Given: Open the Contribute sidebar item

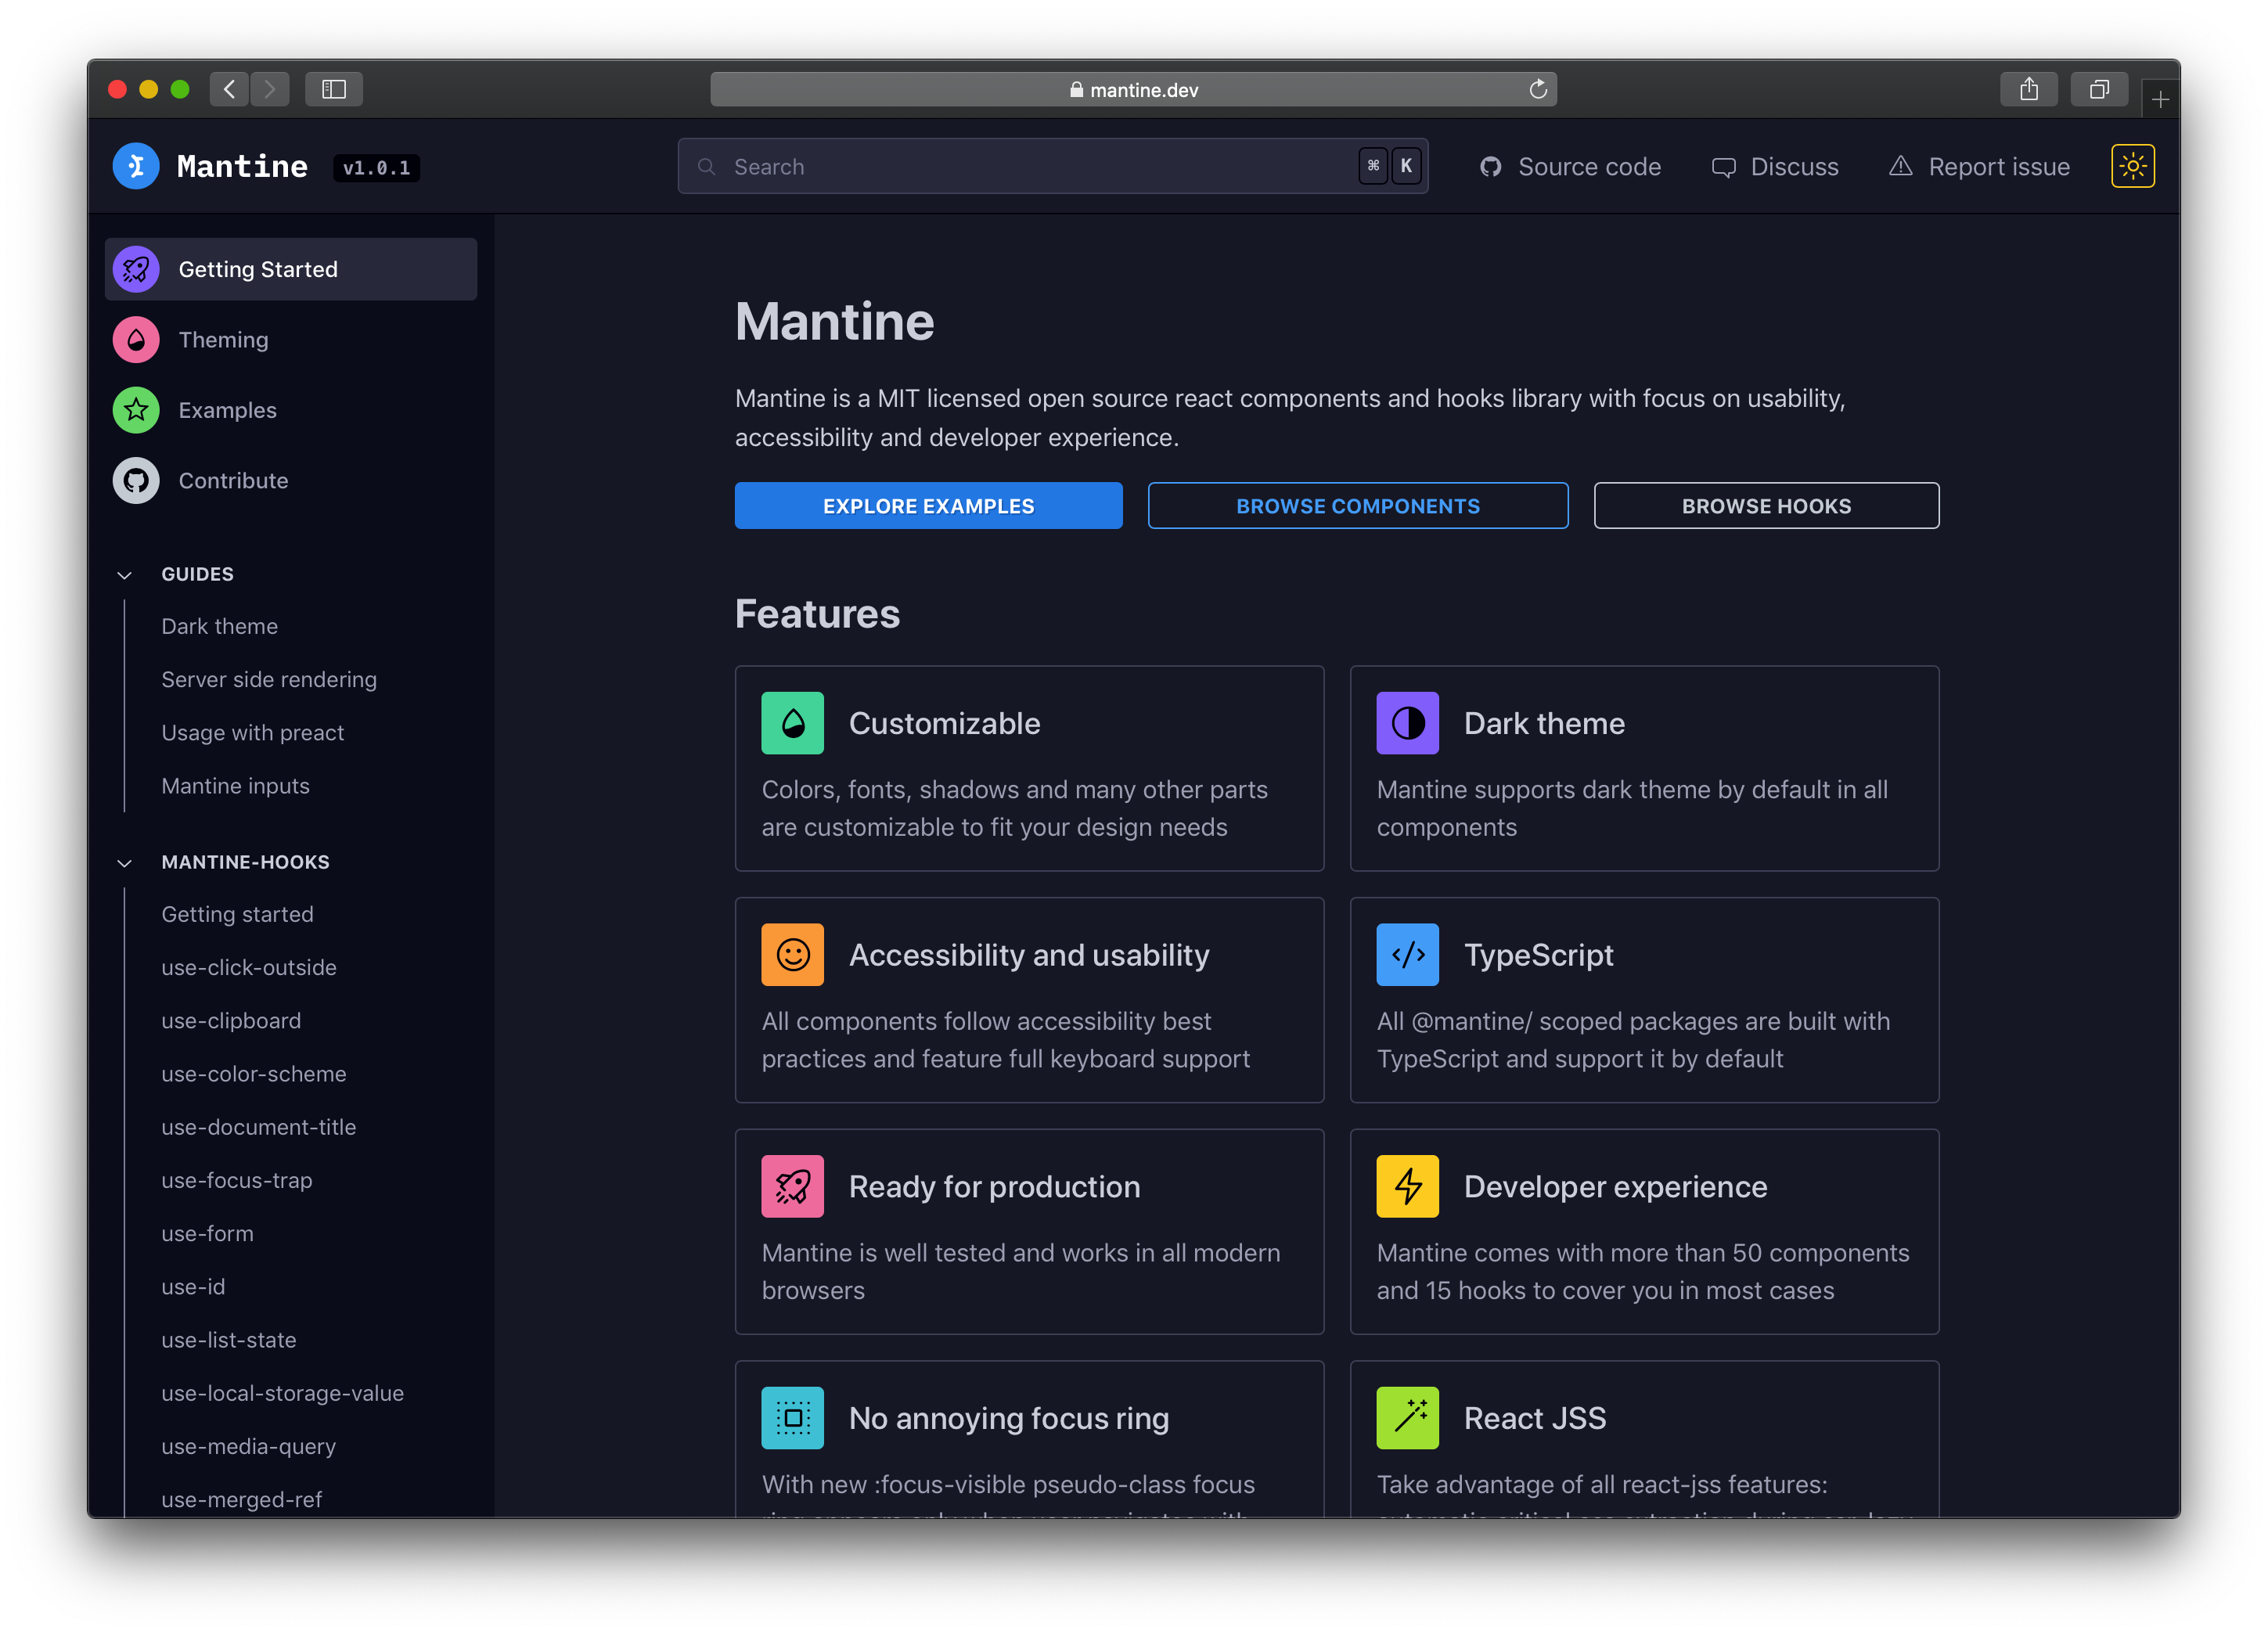Looking at the screenshot, I should 291,481.
